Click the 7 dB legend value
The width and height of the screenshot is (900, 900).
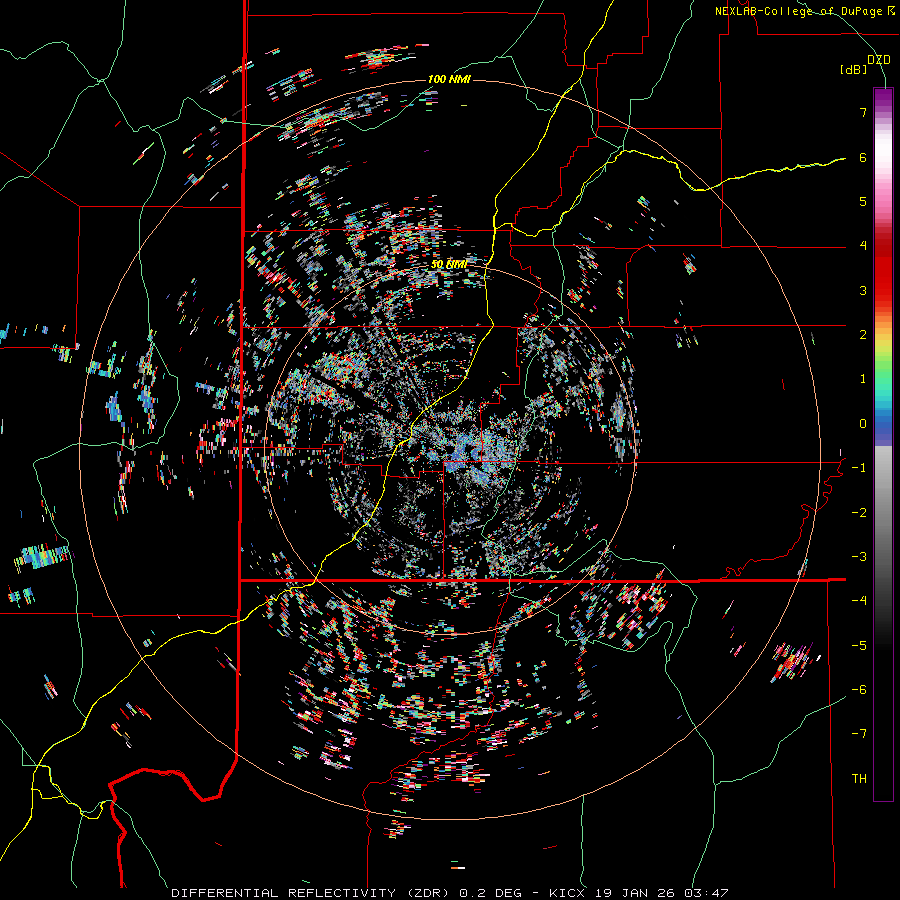[863, 112]
